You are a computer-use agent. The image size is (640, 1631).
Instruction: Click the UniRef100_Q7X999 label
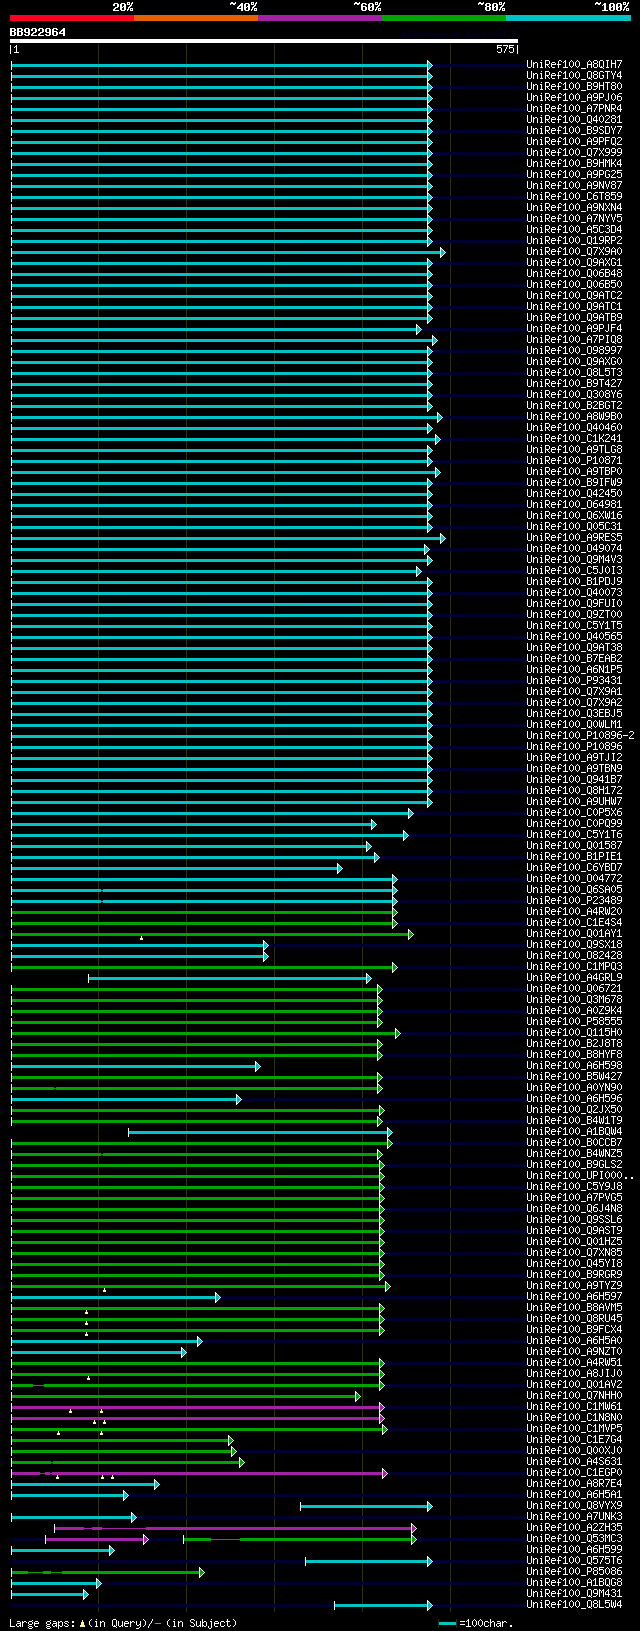pos(574,153)
